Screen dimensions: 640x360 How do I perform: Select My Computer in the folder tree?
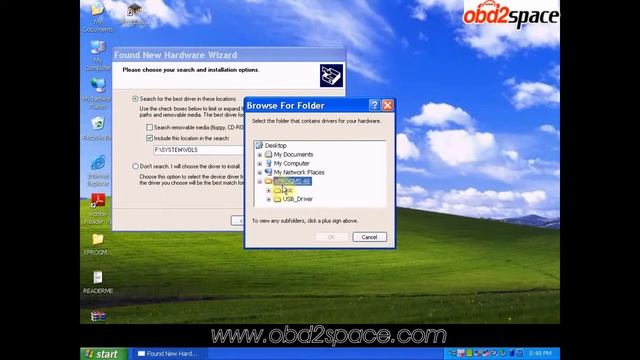click(291, 163)
